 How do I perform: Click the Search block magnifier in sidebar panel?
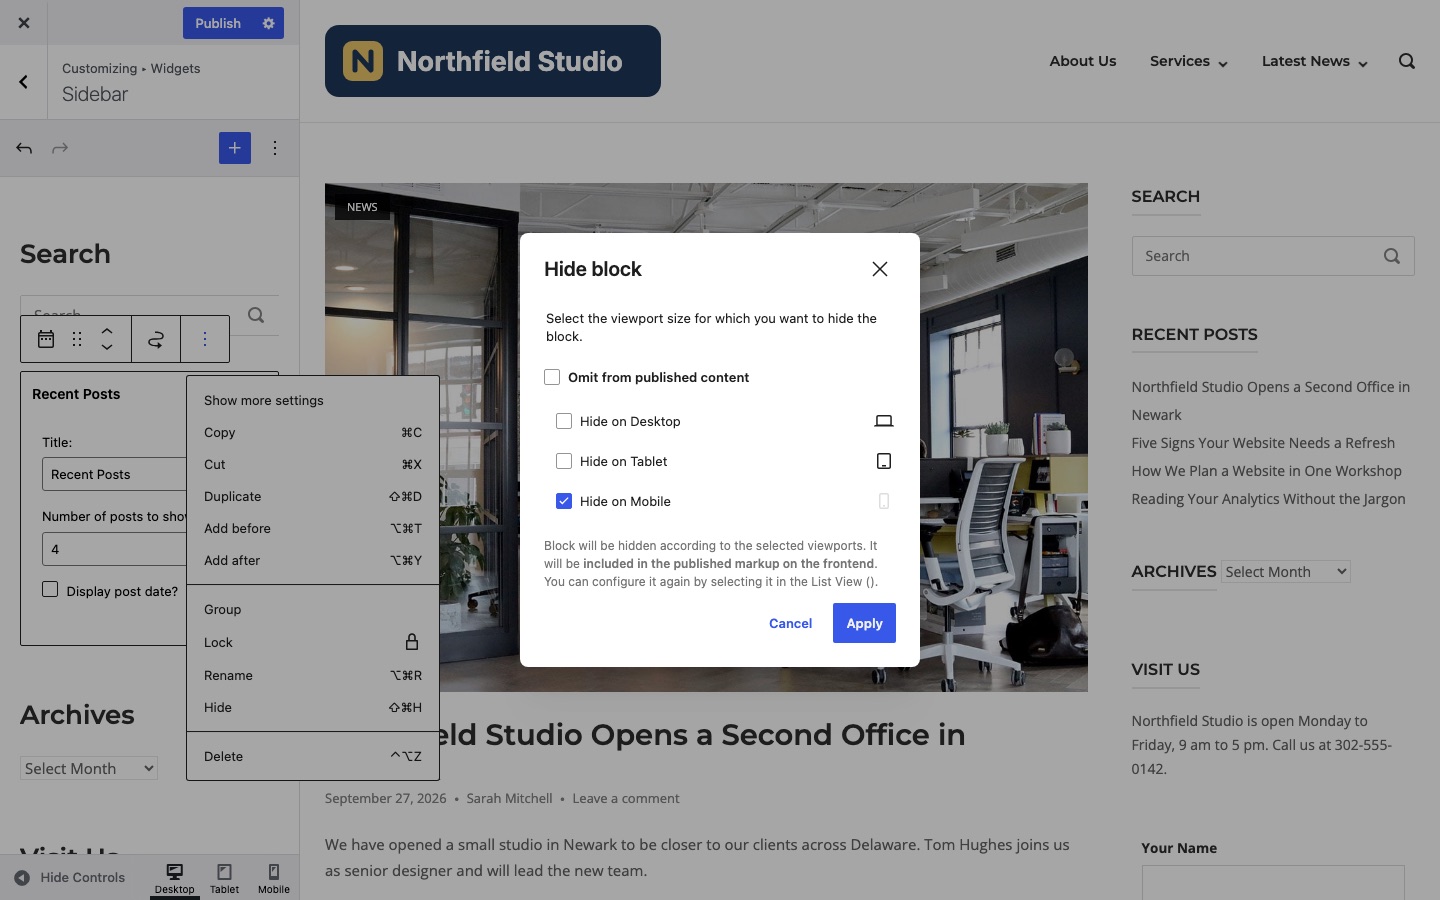[x=256, y=315]
